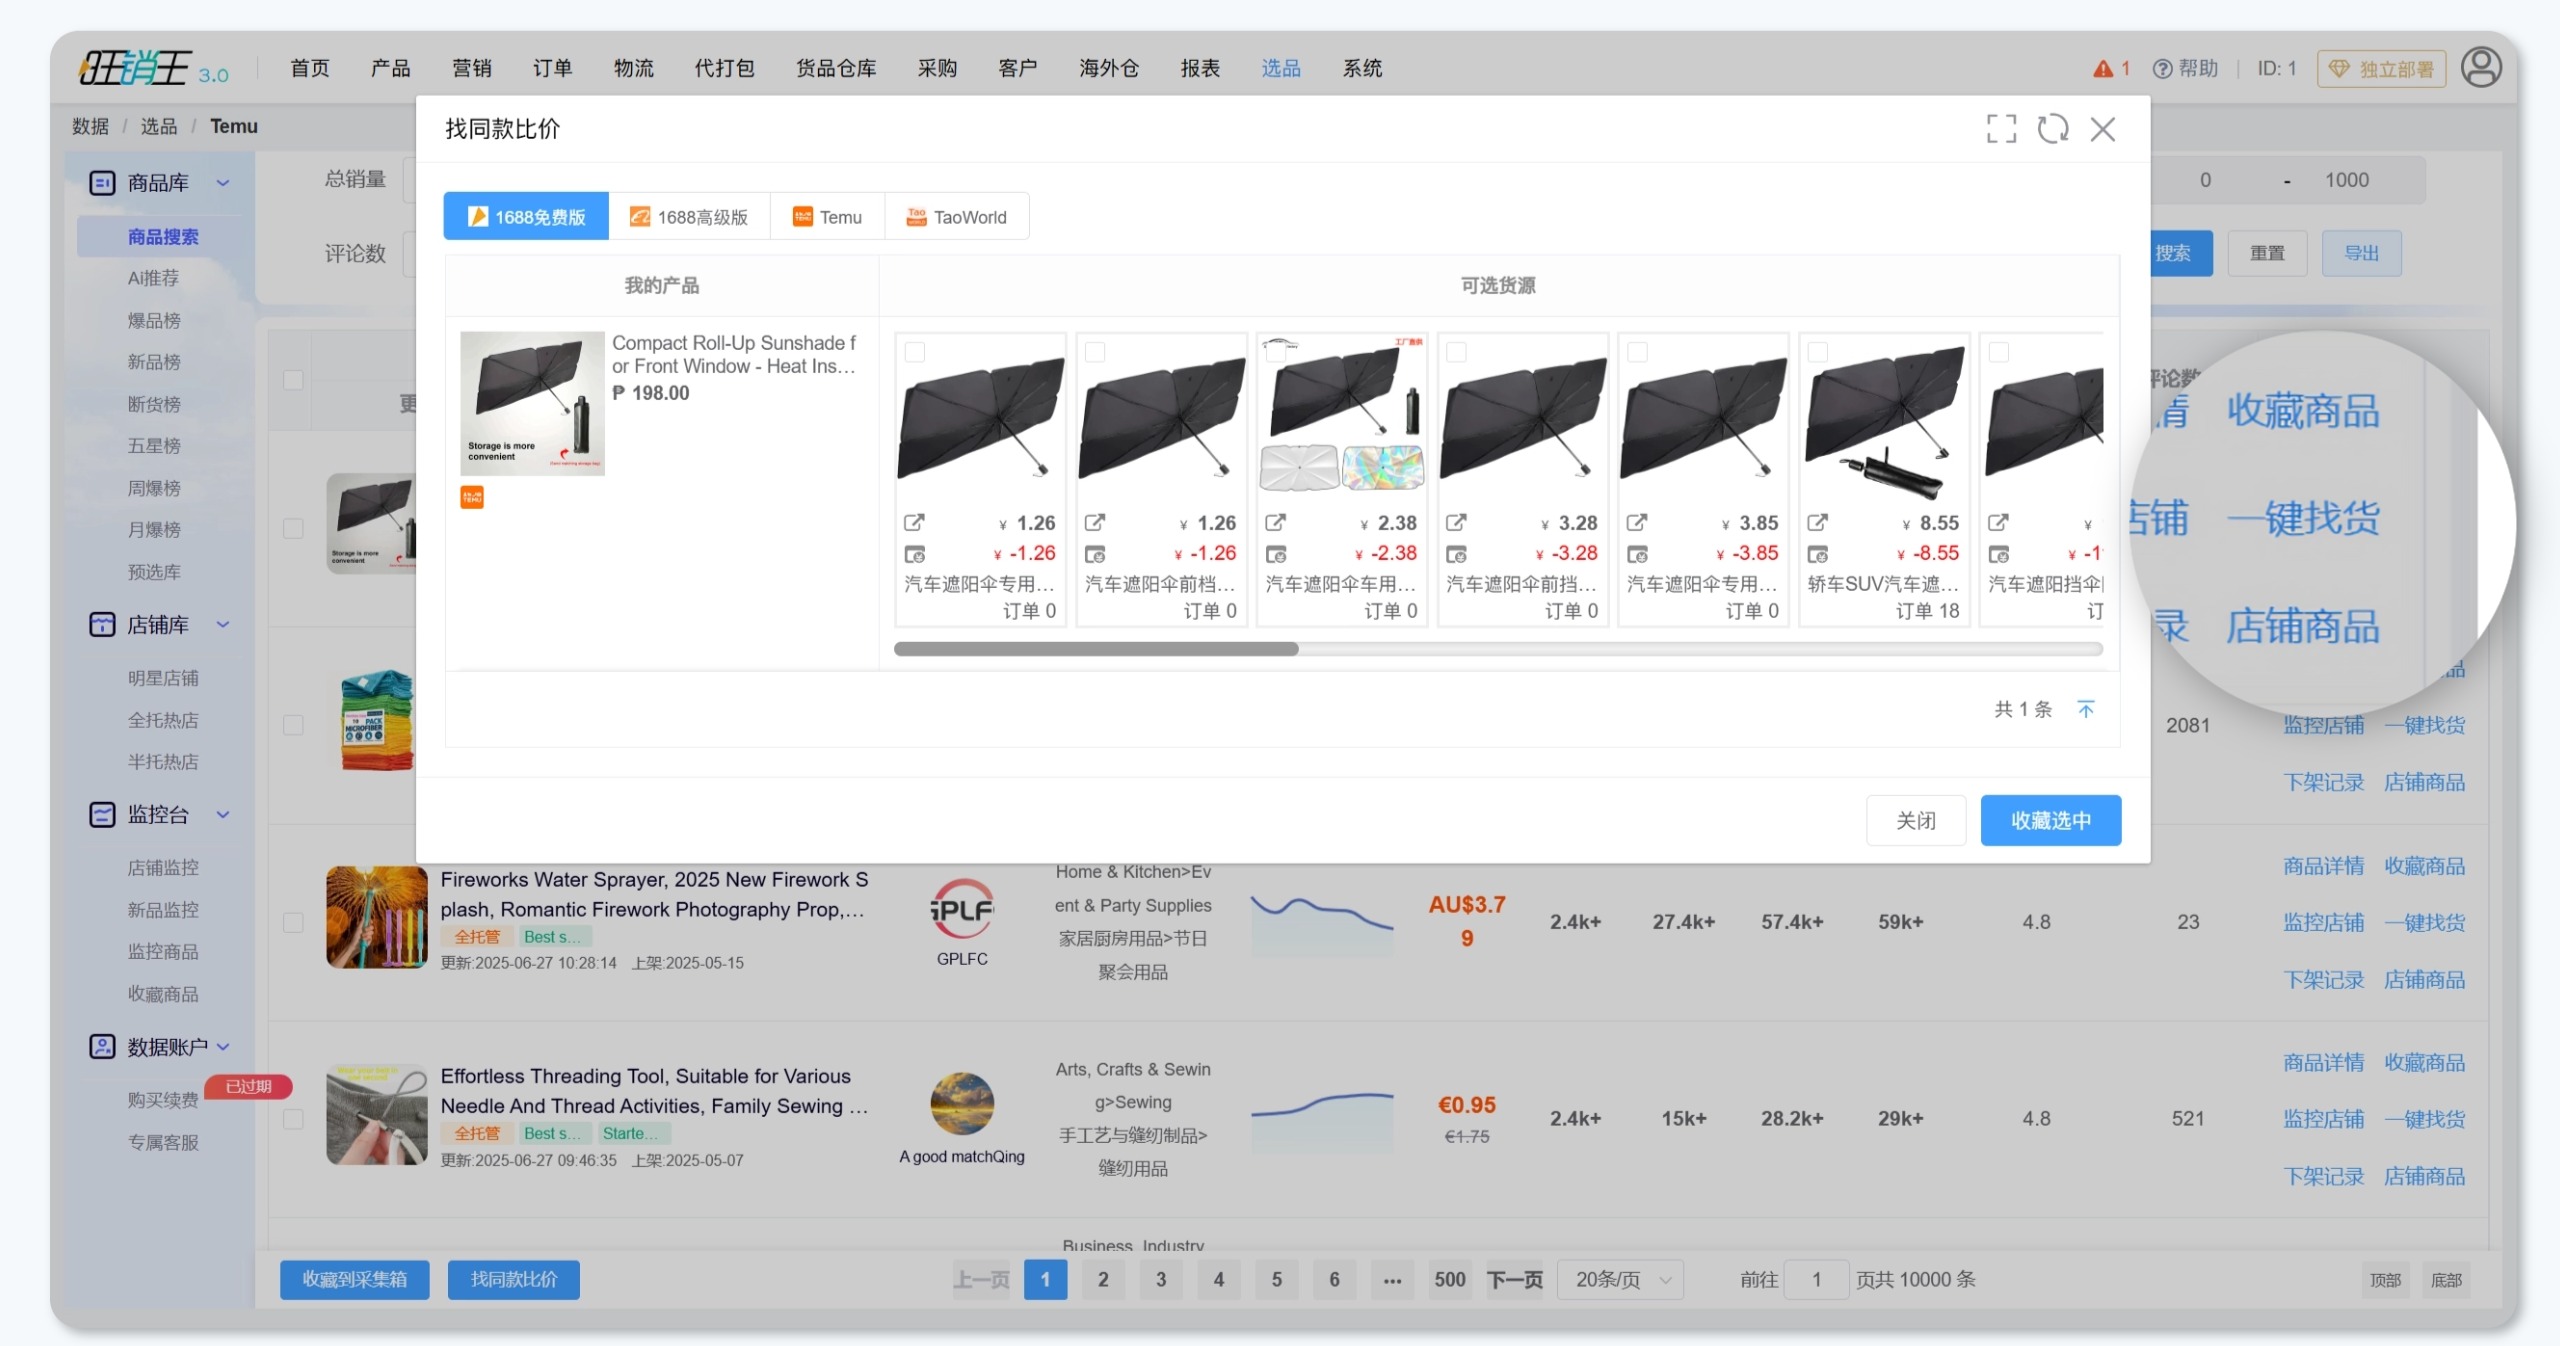The image size is (2560, 1346).
Task: Click the 收藏选中 button
Action: (2051, 821)
